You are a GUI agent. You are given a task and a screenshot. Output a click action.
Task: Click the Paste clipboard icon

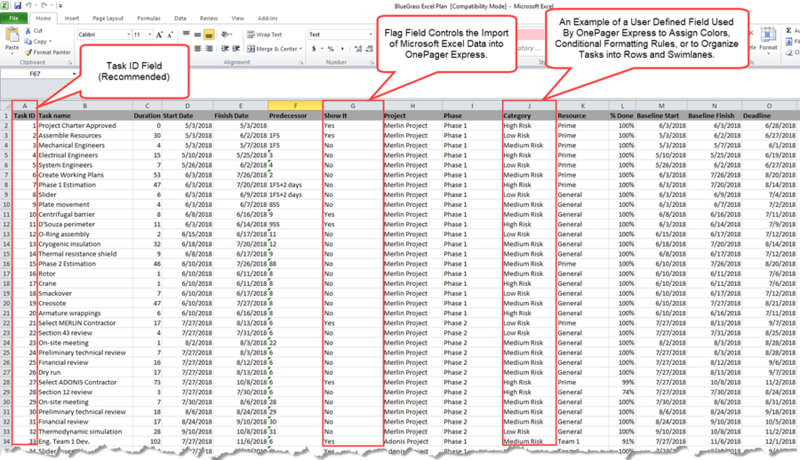pyautogui.click(x=12, y=35)
